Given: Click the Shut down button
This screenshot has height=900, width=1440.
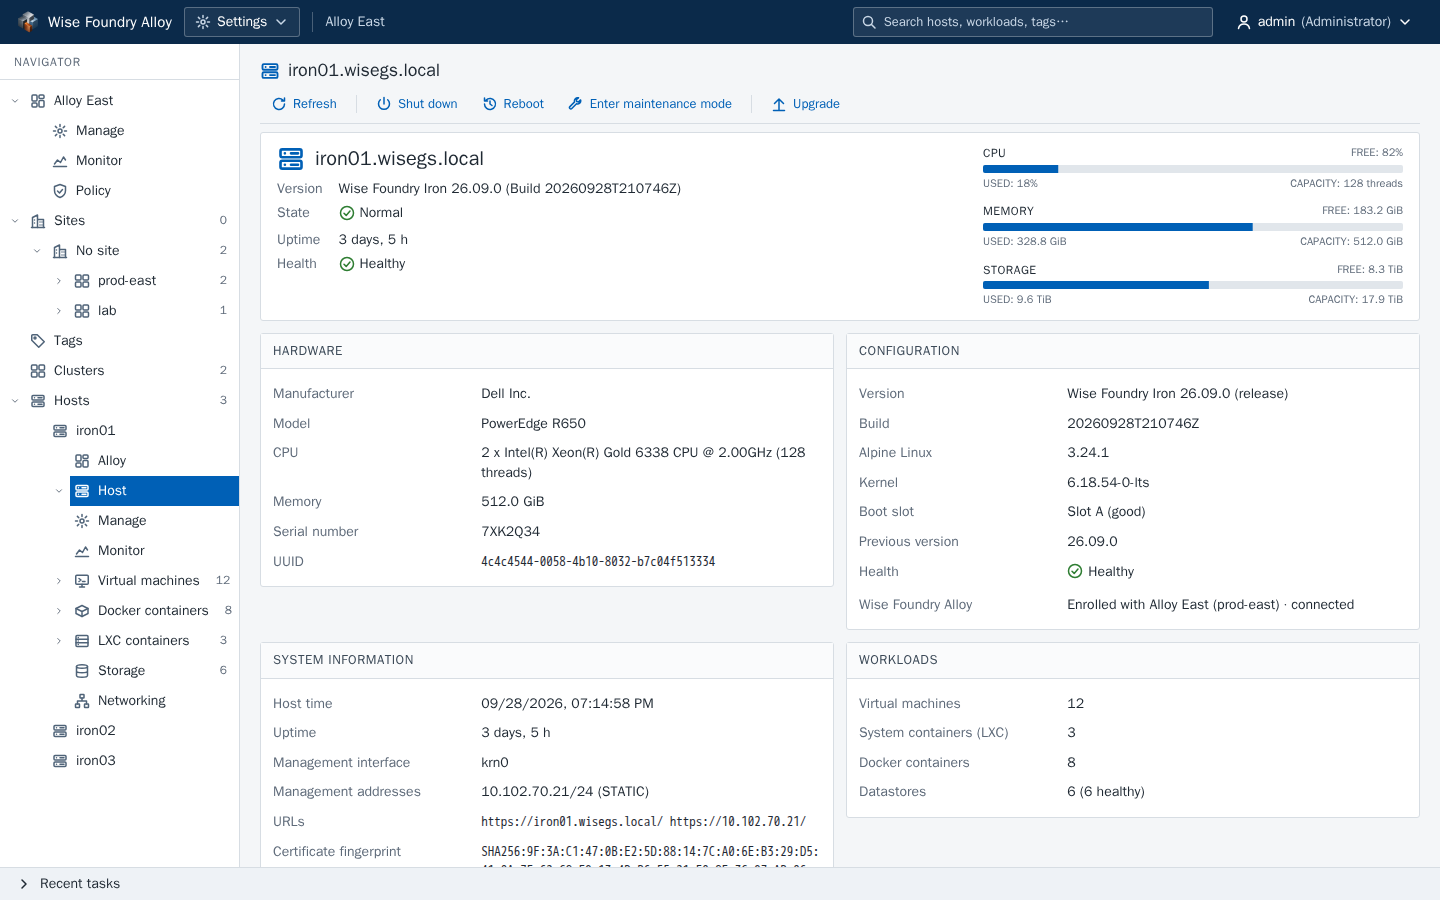Looking at the screenshot, I should click(x=417, y=104).
